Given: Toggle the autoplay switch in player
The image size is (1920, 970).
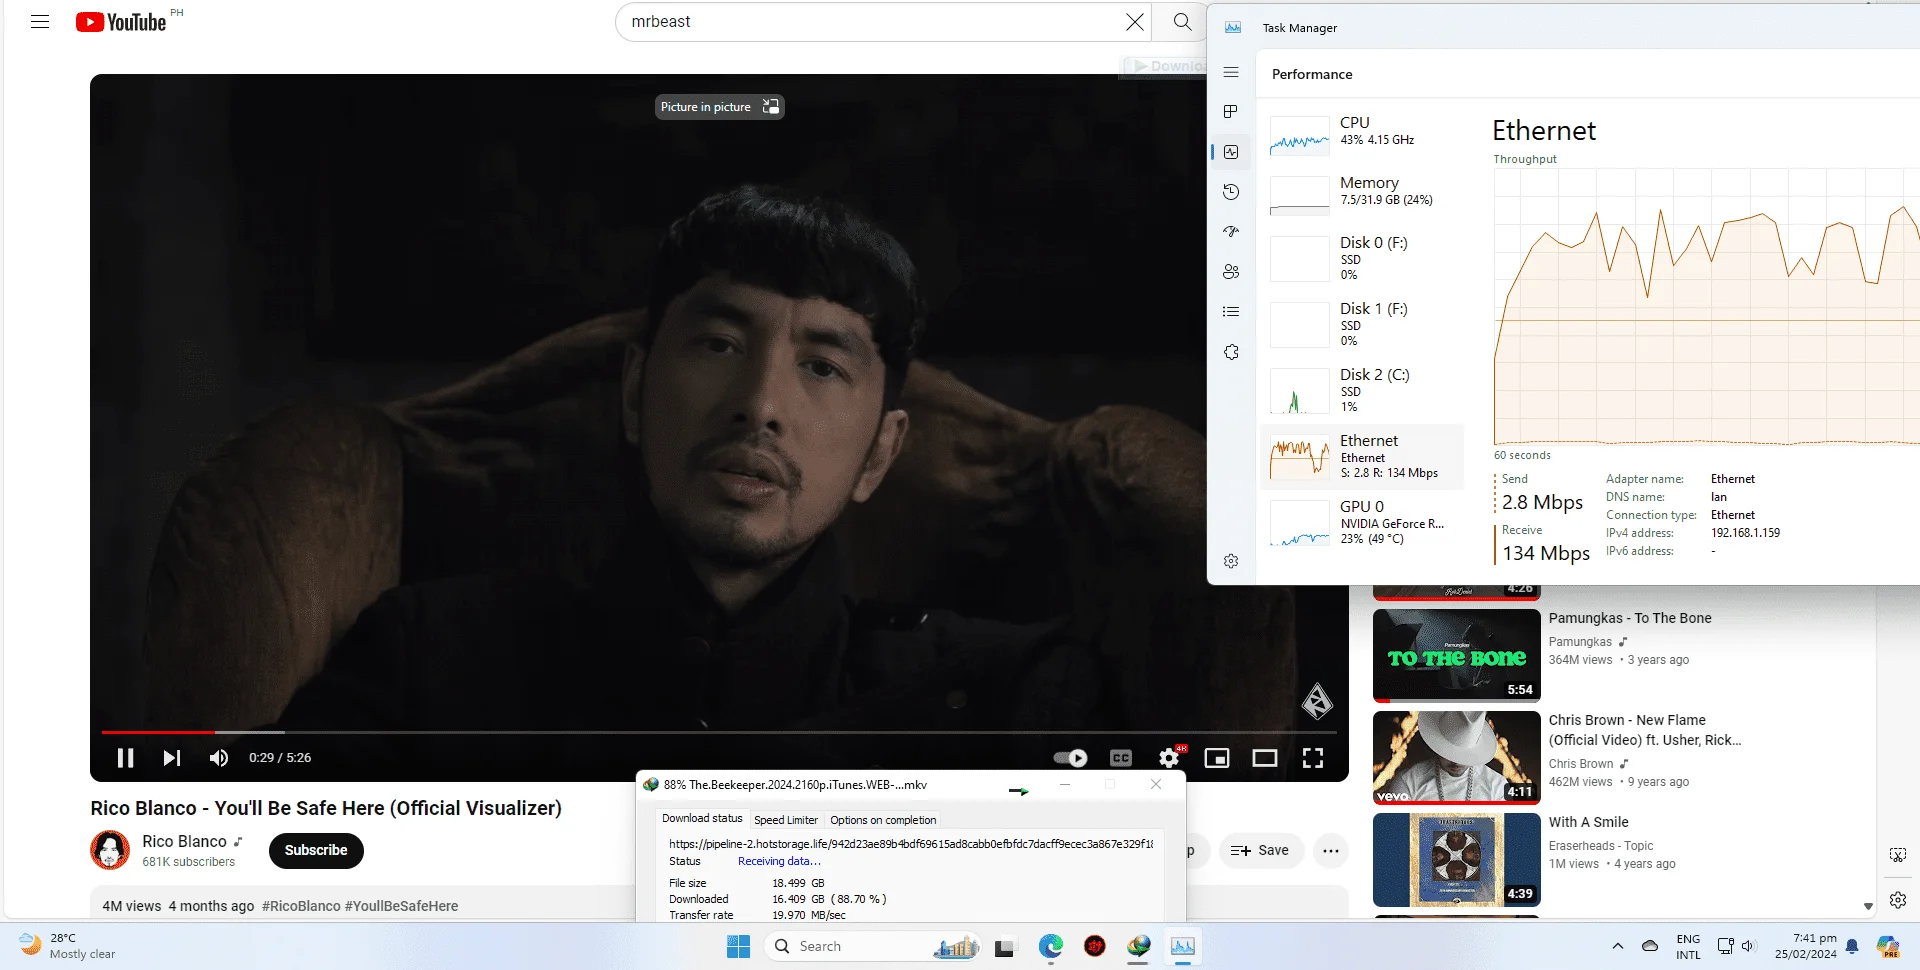Looking at the screenshot, I should click(x=1070, y=758).
